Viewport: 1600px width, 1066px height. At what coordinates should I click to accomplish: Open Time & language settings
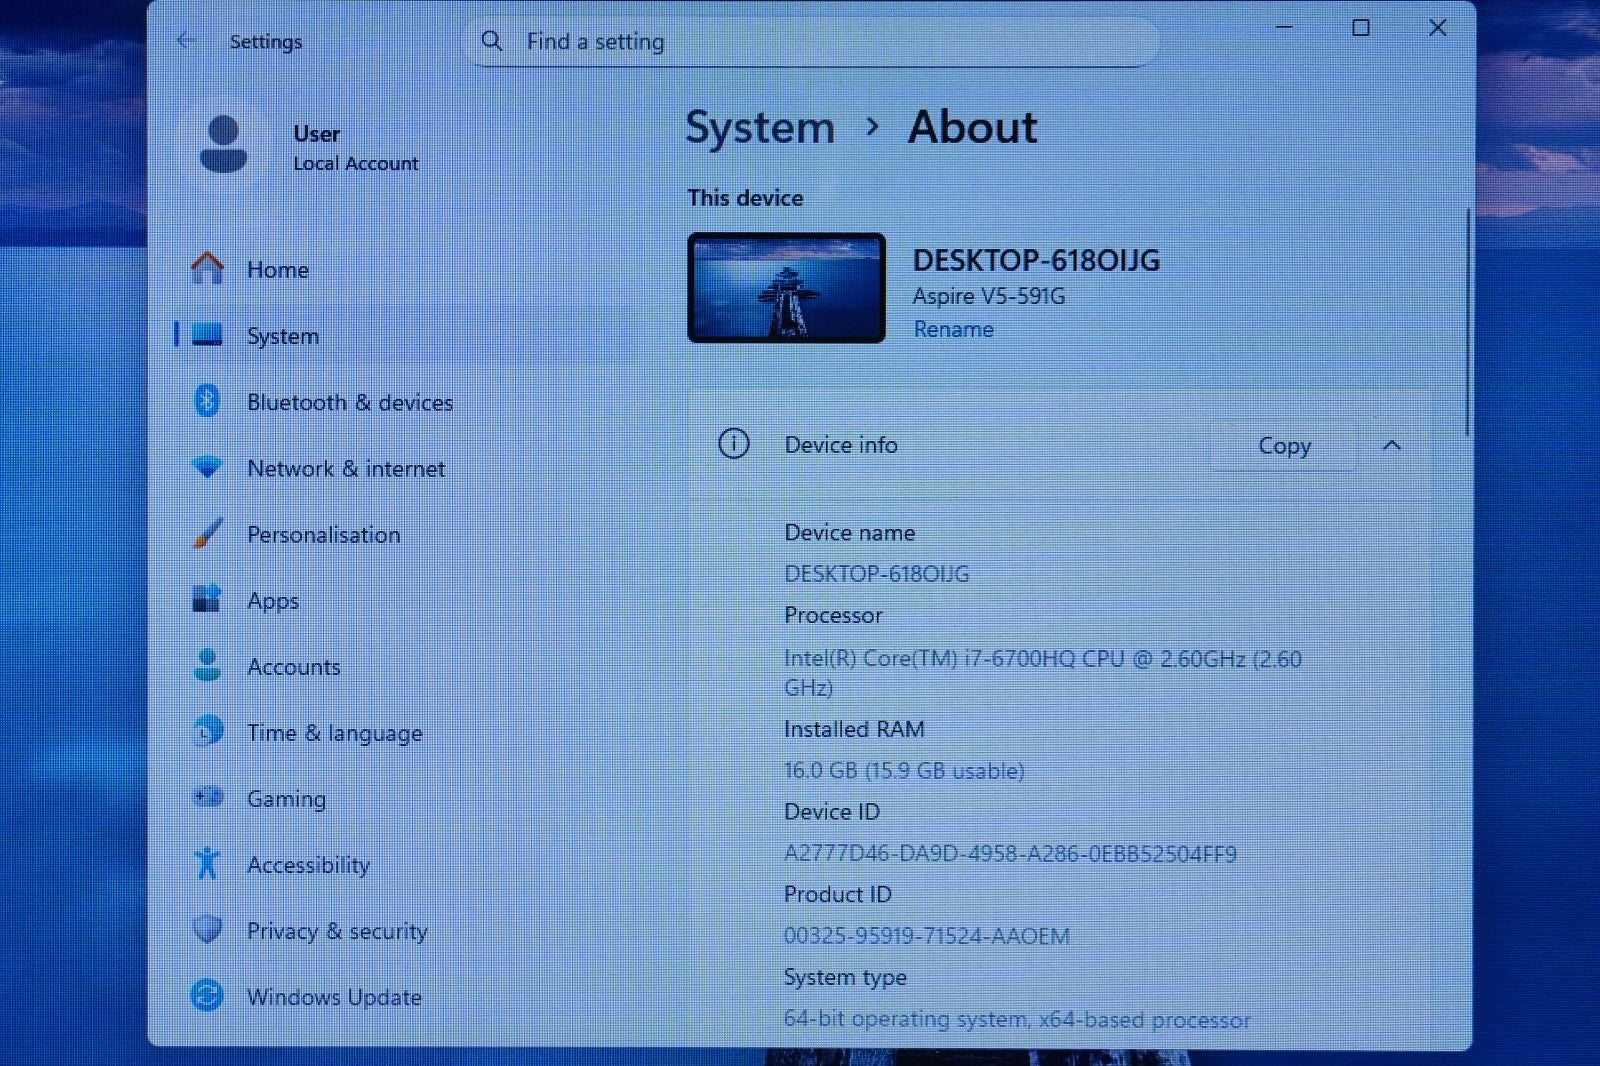(x=334, y=732)
